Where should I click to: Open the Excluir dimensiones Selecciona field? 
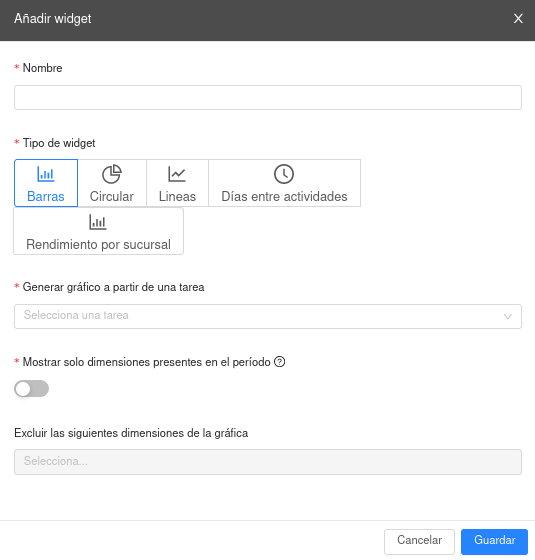coord(268,462)
